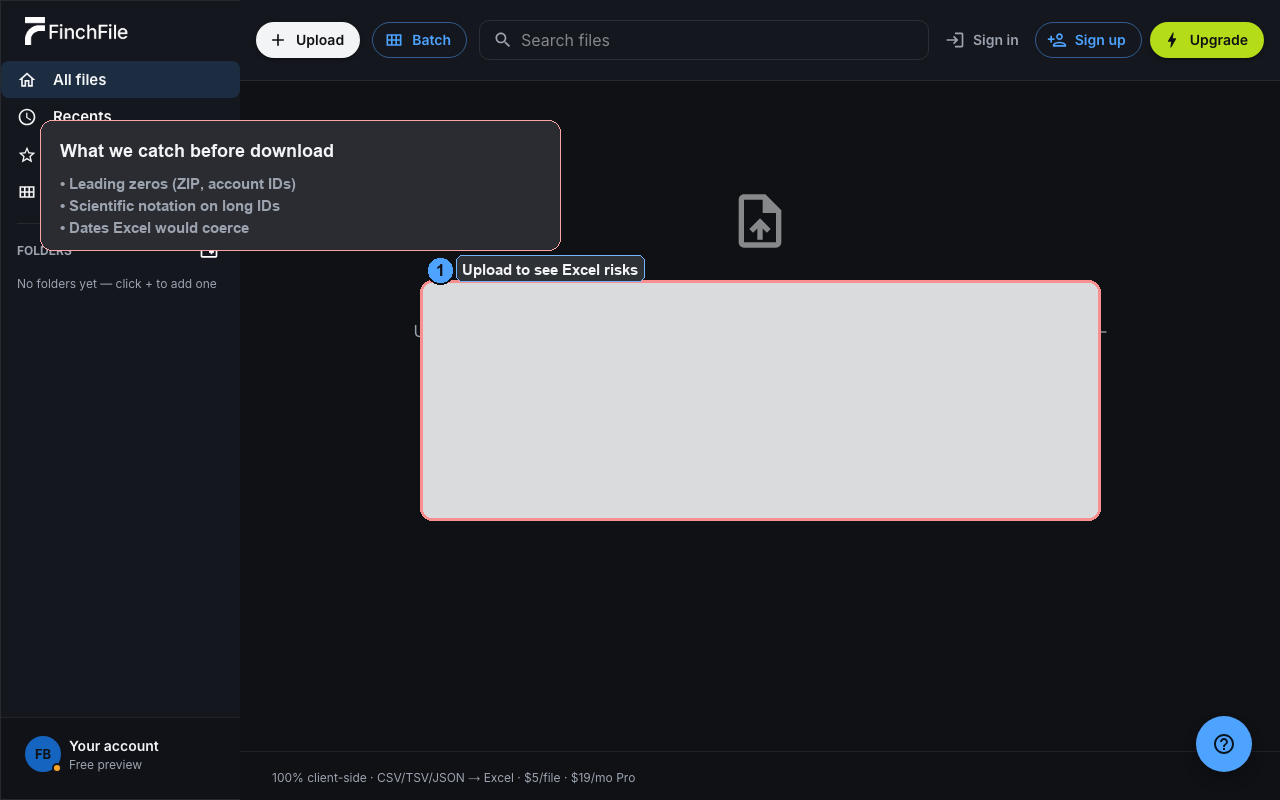Select 'Scientific notation on long IDs' line
Viewport: 1280px width, 800px height.
click(x=170, y=206)
